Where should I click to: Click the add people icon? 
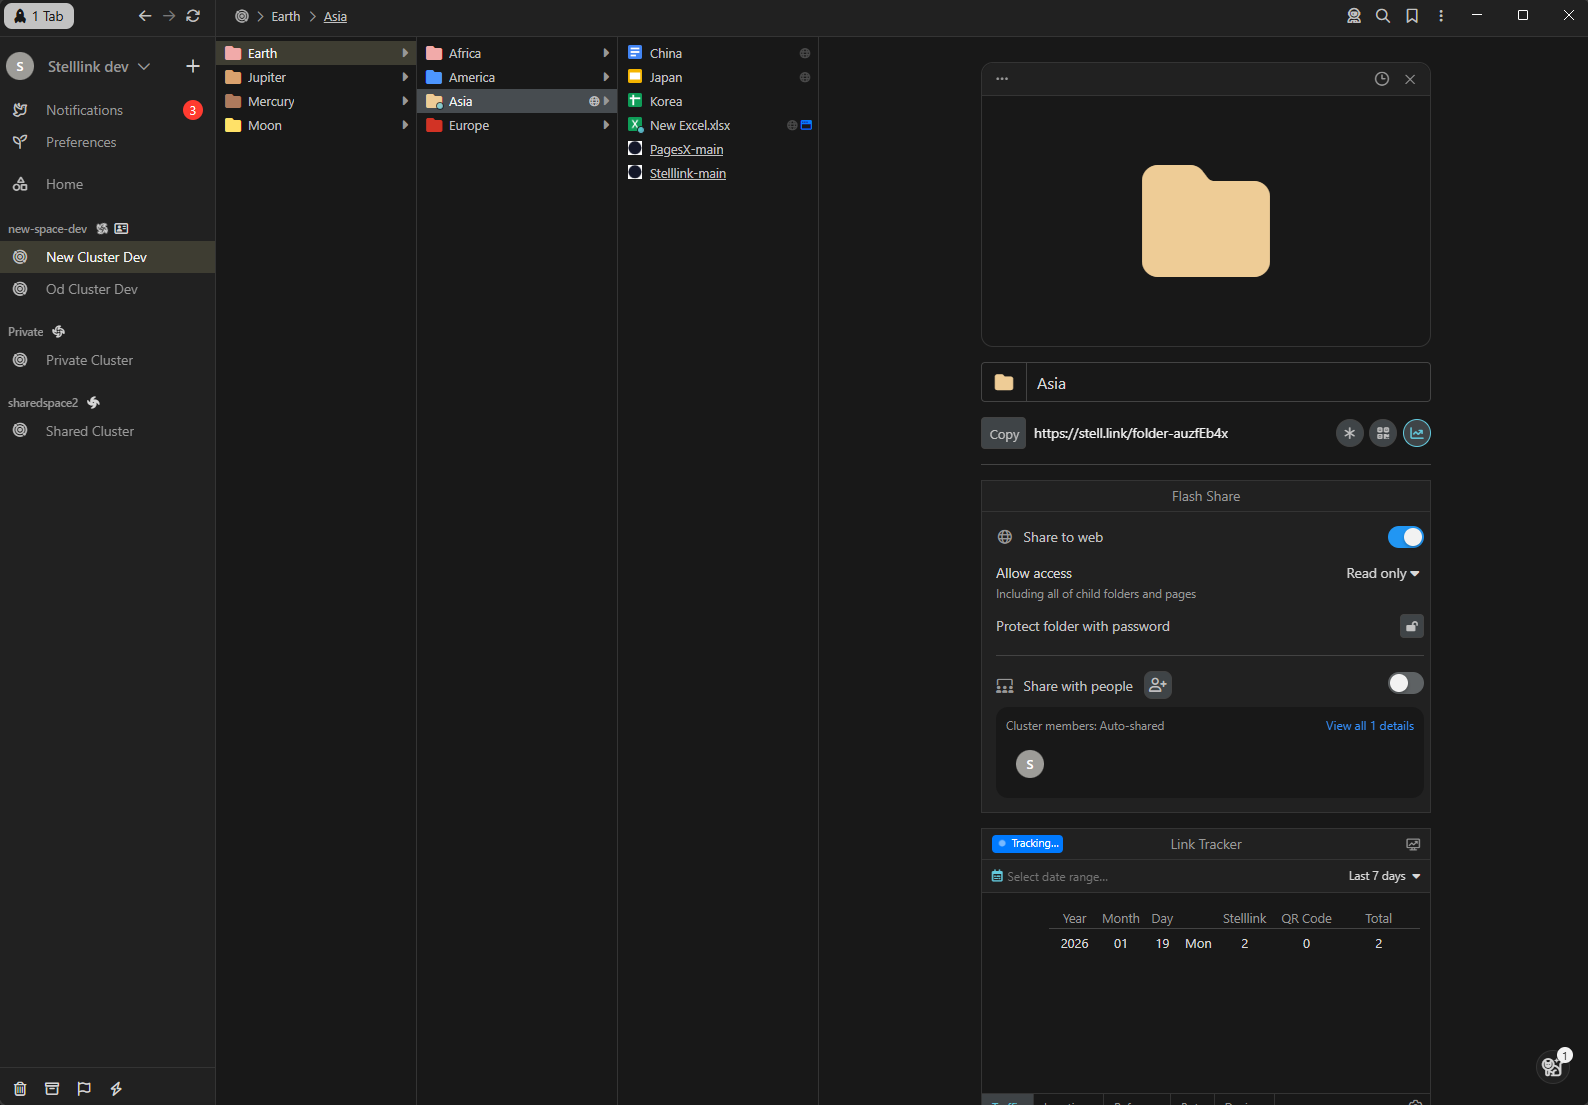[1158, 685]
